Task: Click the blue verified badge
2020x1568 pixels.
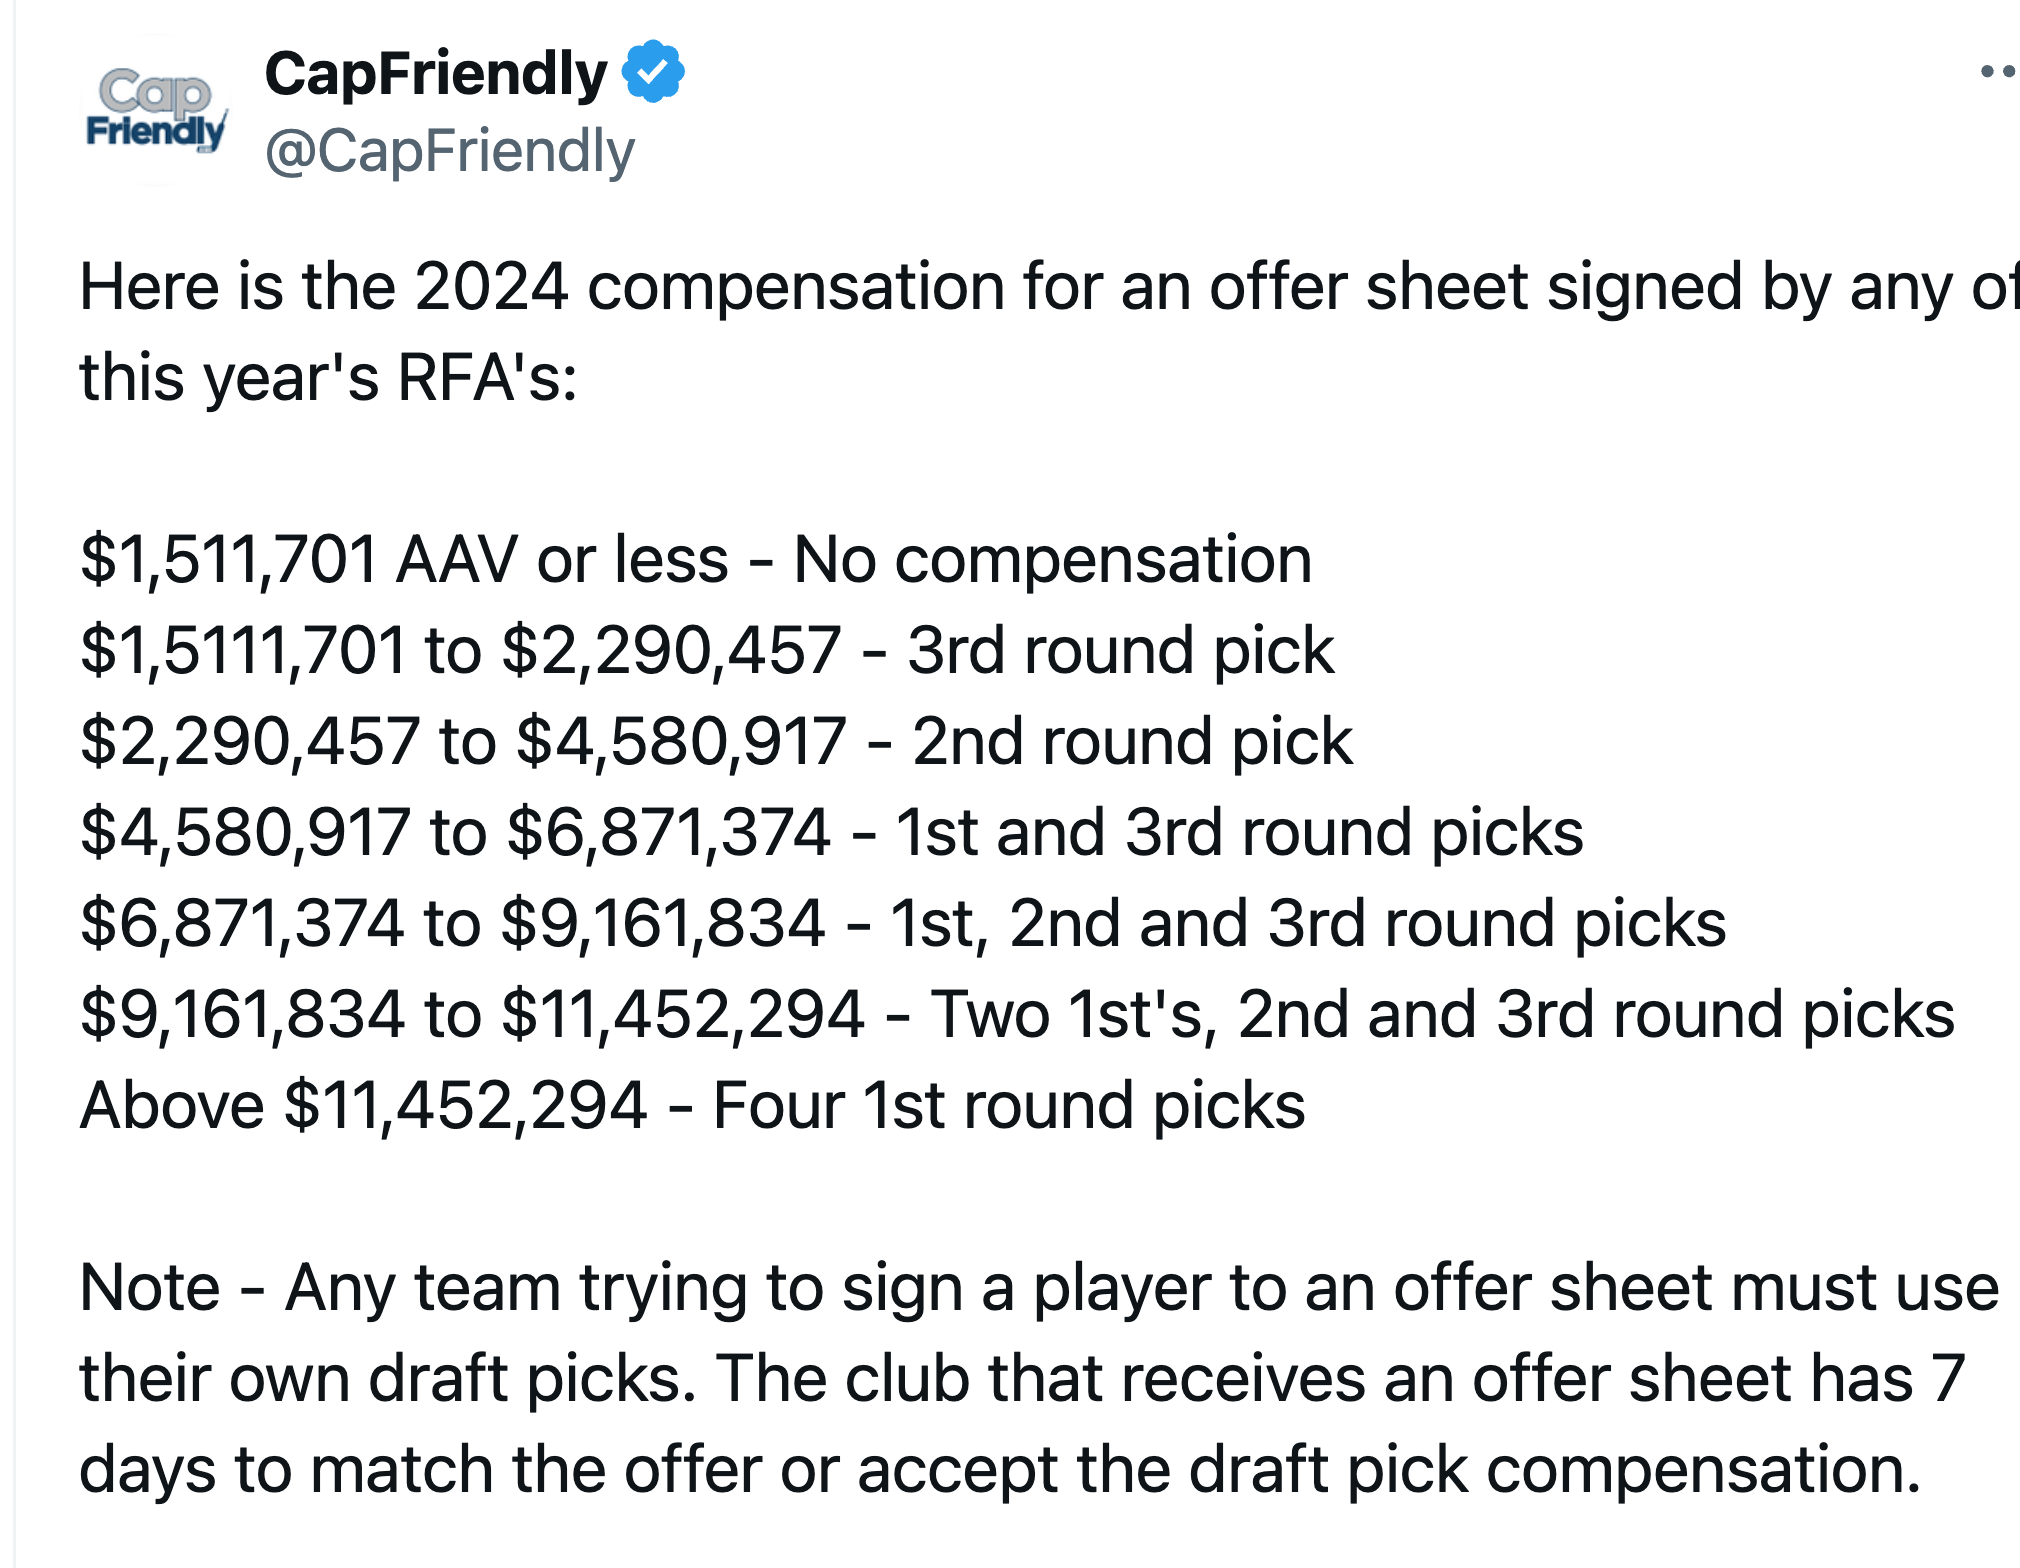Action: point(653,71)
